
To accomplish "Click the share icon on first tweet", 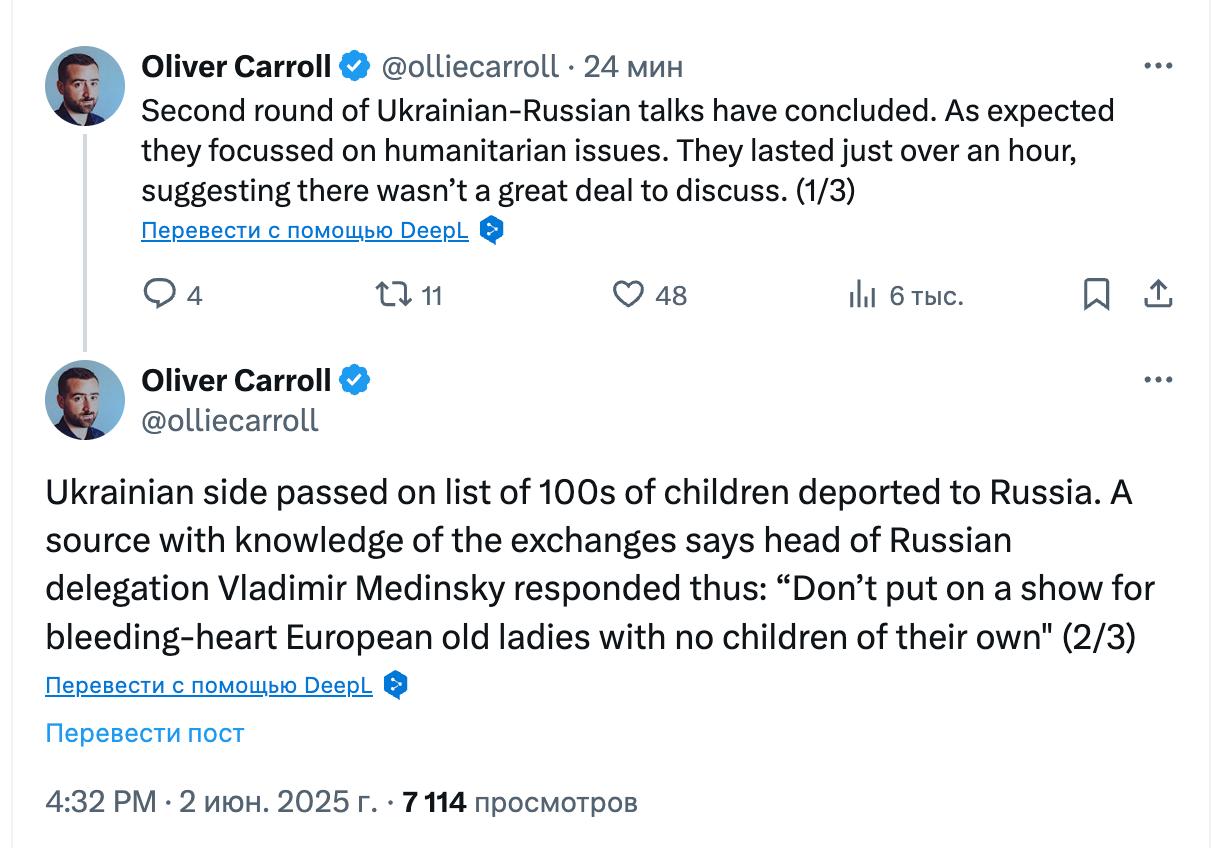I will point(1157,295).
